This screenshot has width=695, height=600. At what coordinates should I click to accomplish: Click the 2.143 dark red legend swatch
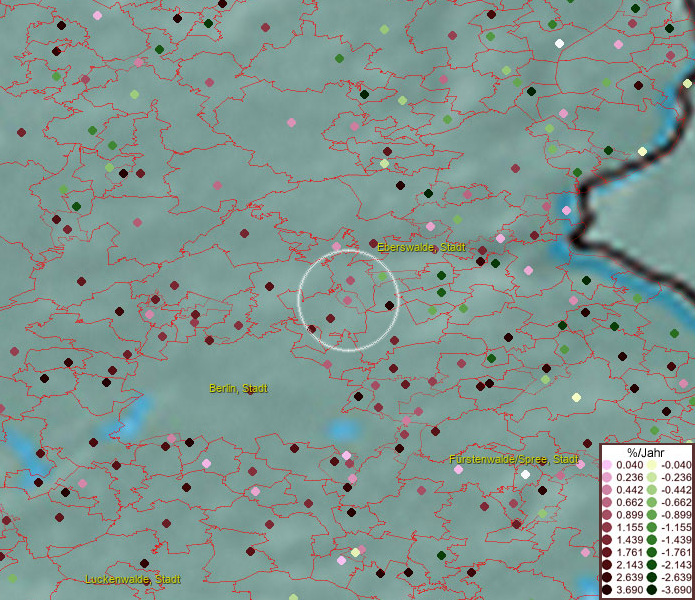pos(607,565)
